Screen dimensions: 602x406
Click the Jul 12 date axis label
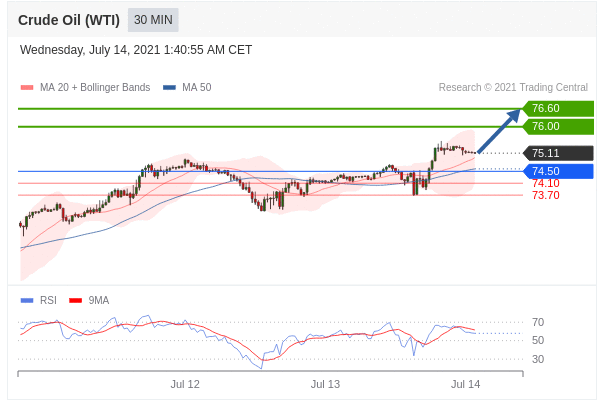(x=185, y=384)
